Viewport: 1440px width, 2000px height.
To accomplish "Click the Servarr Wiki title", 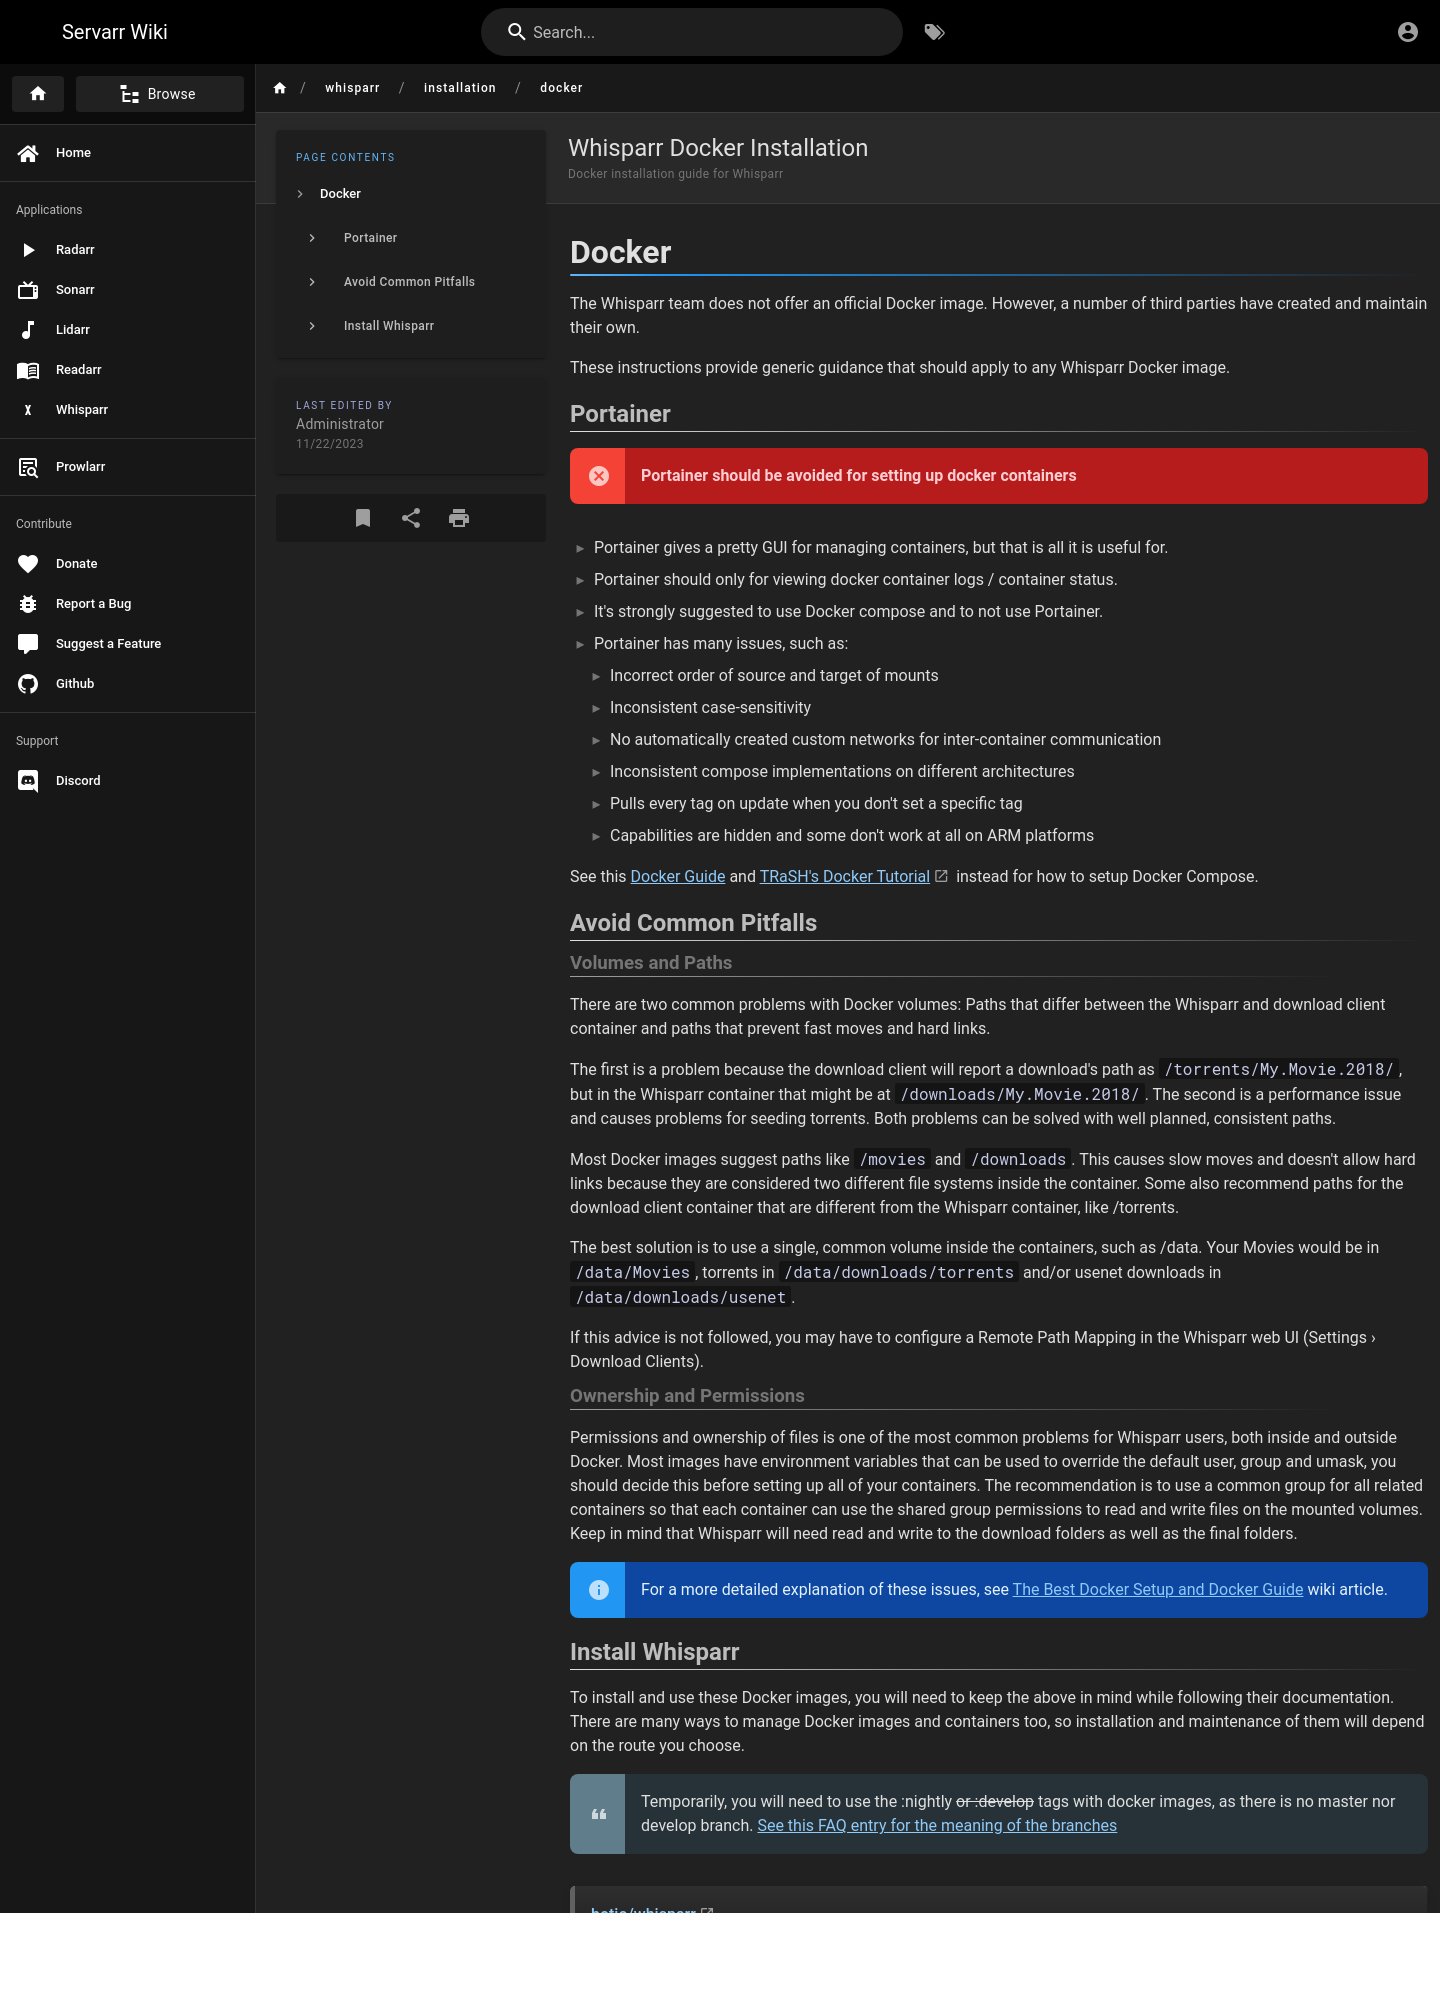I will click(115, 32).
